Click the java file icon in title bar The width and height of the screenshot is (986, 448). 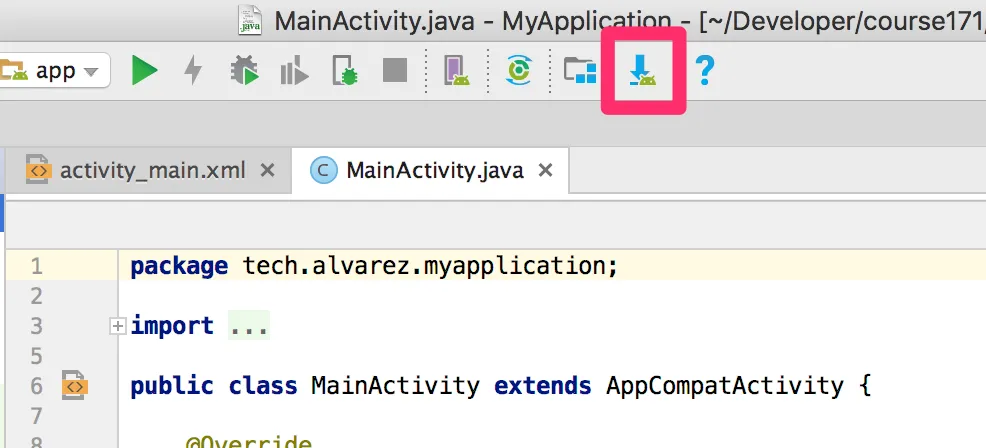point(250,20)
